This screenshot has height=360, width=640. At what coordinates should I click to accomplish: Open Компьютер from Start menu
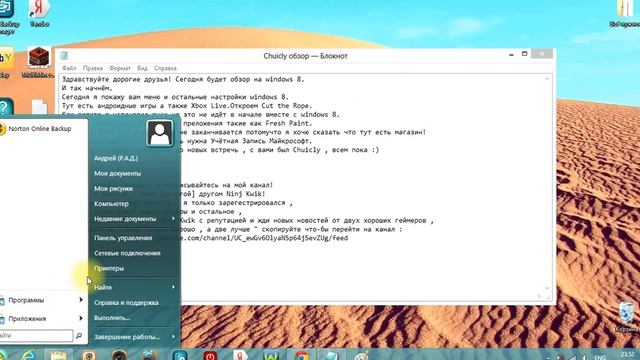(111, 204)
